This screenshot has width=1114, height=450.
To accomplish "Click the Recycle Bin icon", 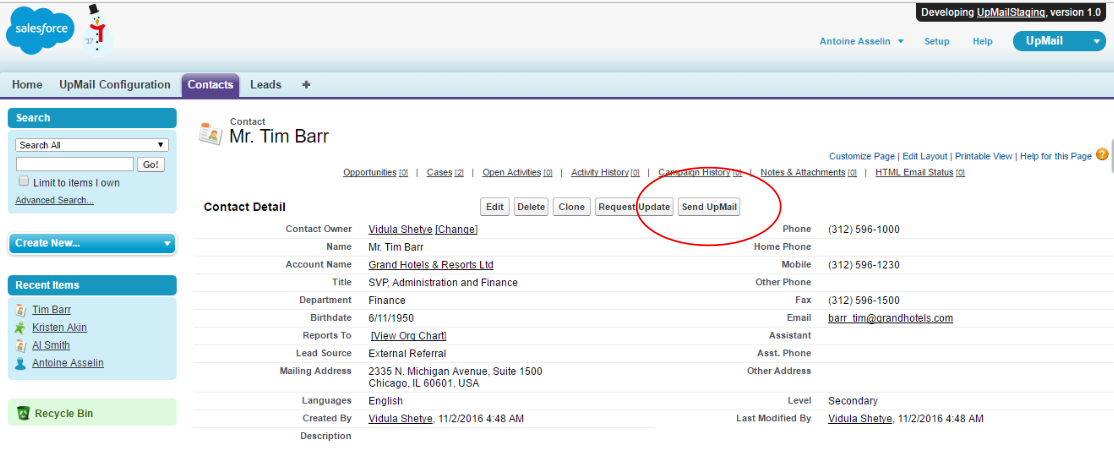I will click(x=23, y=412).
